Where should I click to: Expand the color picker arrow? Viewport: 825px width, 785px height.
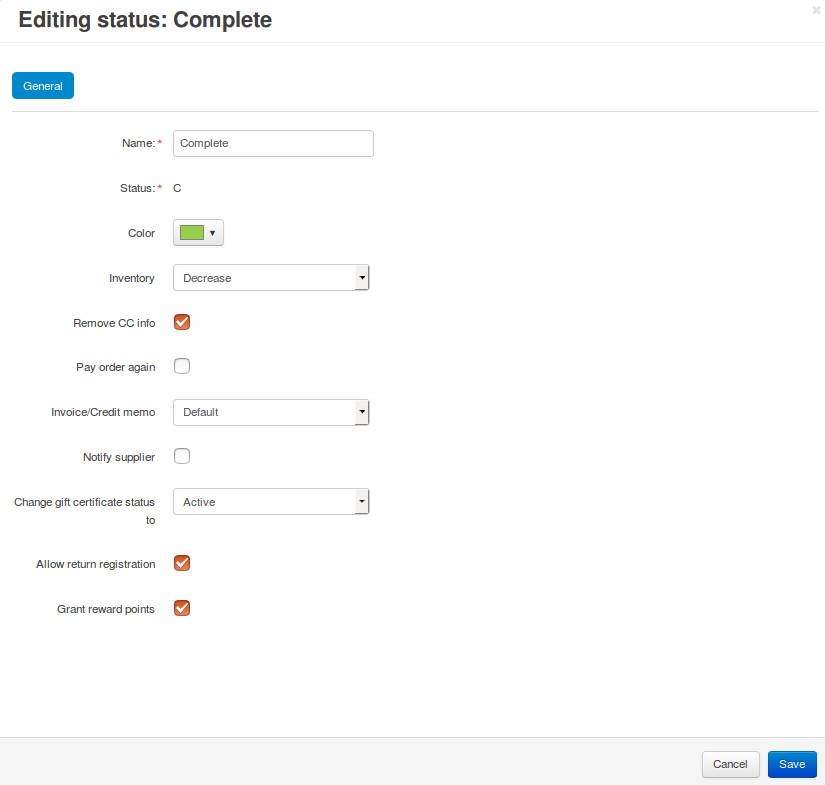click(x=213, y=233)
